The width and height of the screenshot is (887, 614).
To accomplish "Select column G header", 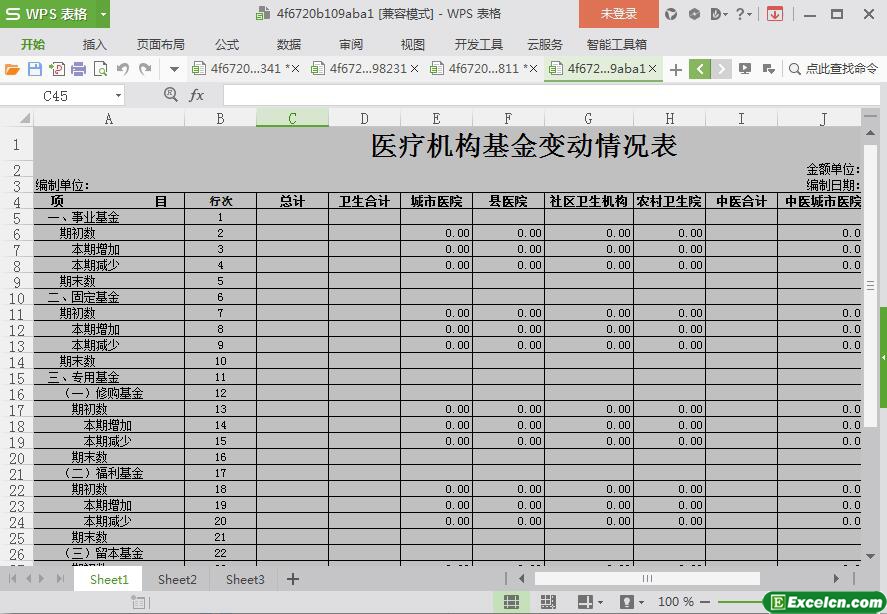I will (x=589, y=118).
